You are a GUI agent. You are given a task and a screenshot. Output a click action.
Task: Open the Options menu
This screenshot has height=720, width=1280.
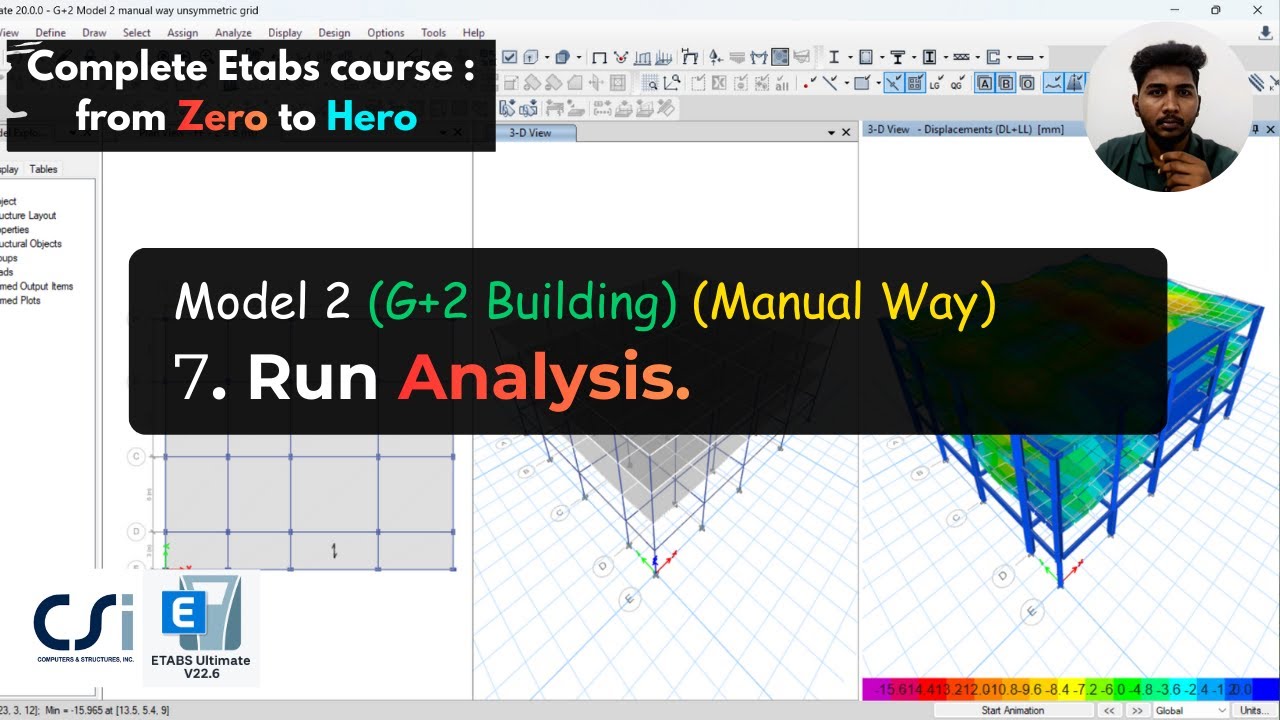pos(386,33)
